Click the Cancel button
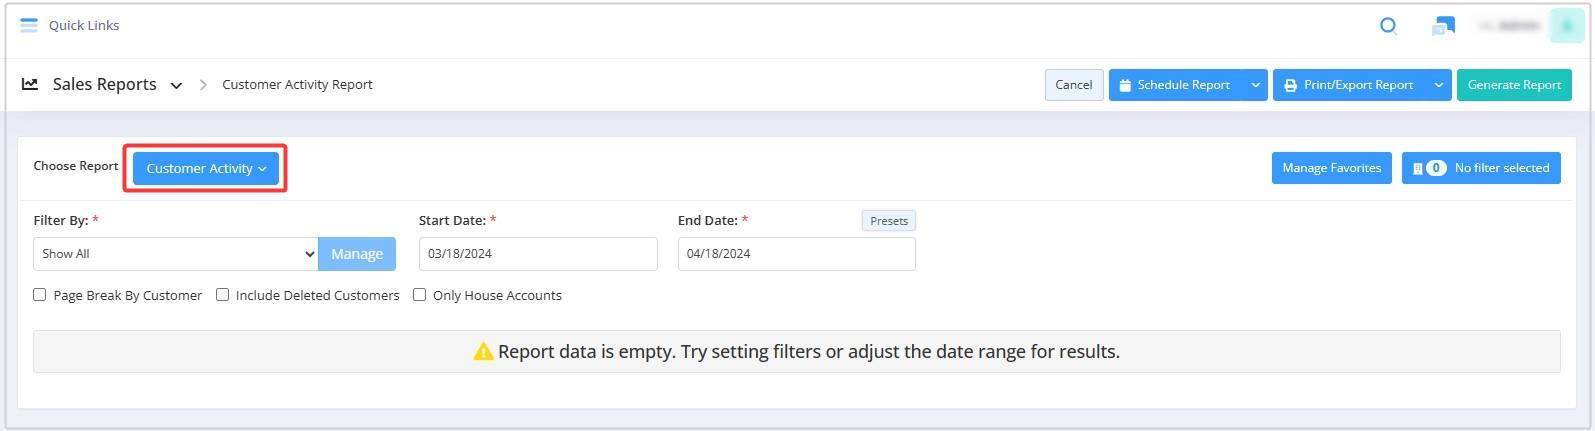Screen dimensions: 1595x431 (1074, 85)
